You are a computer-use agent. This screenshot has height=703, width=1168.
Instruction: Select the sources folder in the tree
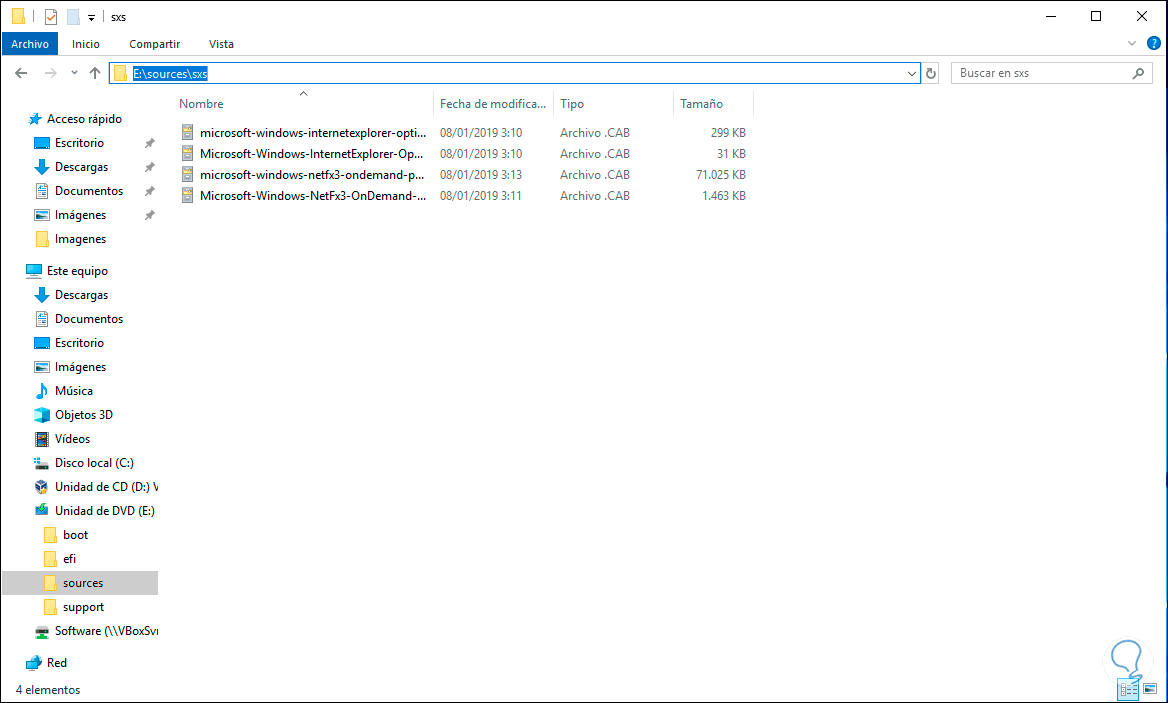pos(80,583)
